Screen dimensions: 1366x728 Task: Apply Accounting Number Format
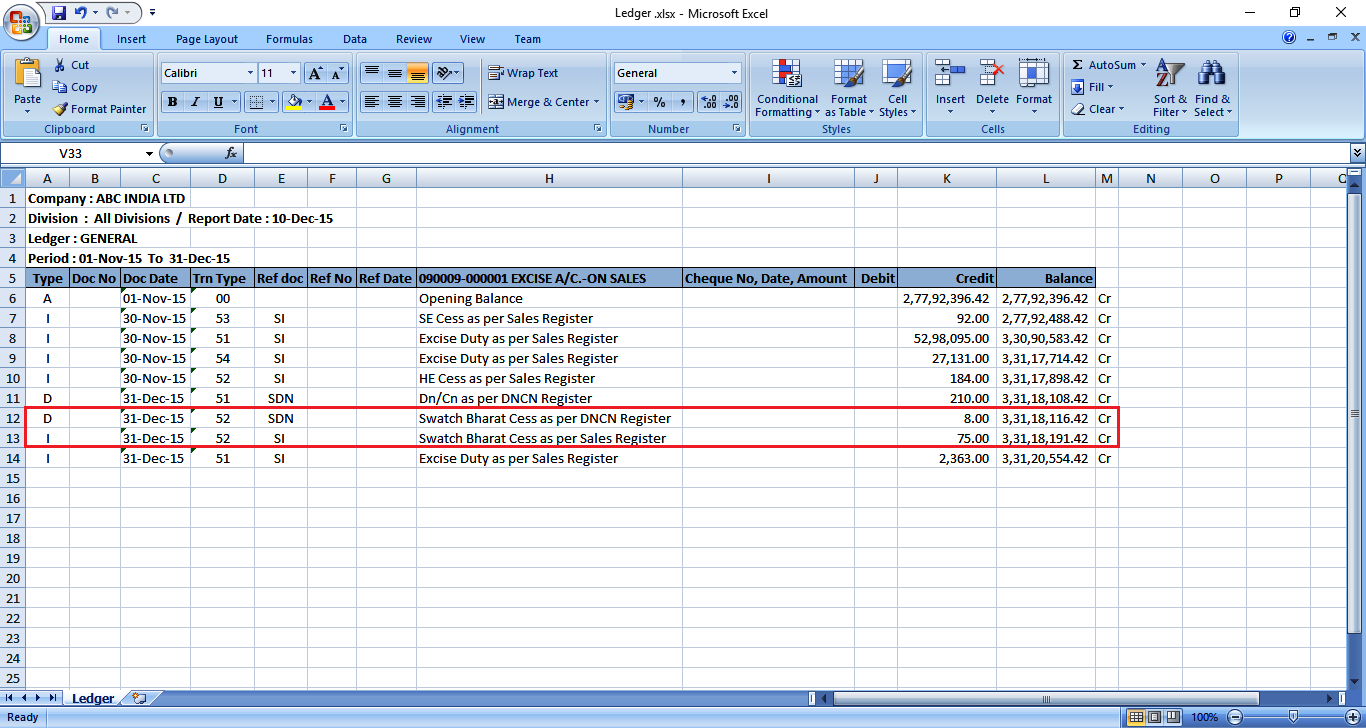point(625,102)
